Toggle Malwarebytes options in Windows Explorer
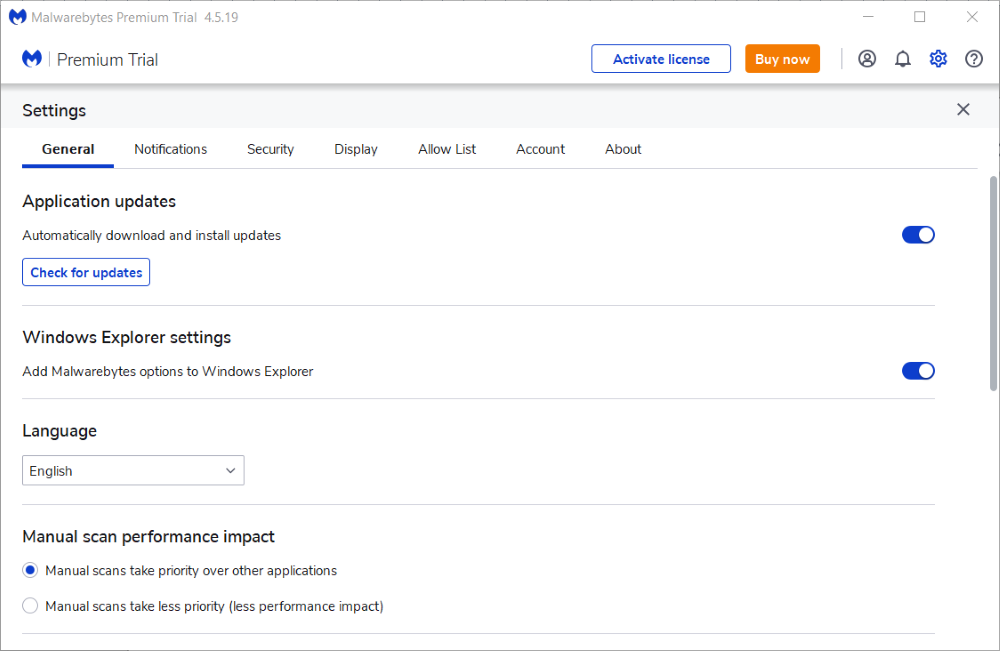 (918, 371)
